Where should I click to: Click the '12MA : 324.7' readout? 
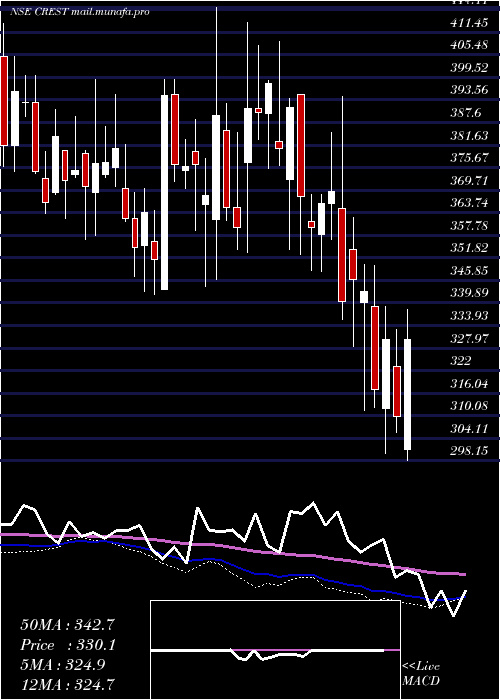point(67,684)
